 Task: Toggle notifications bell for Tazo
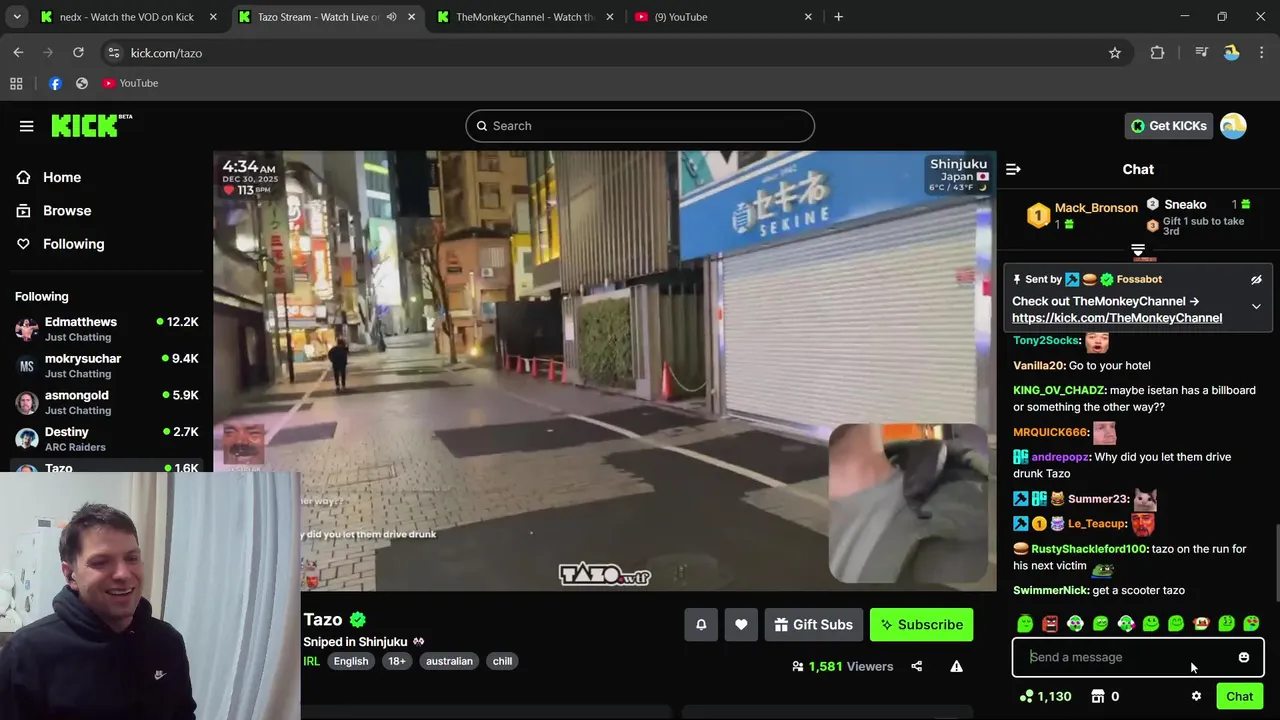(x=701, y=625)
